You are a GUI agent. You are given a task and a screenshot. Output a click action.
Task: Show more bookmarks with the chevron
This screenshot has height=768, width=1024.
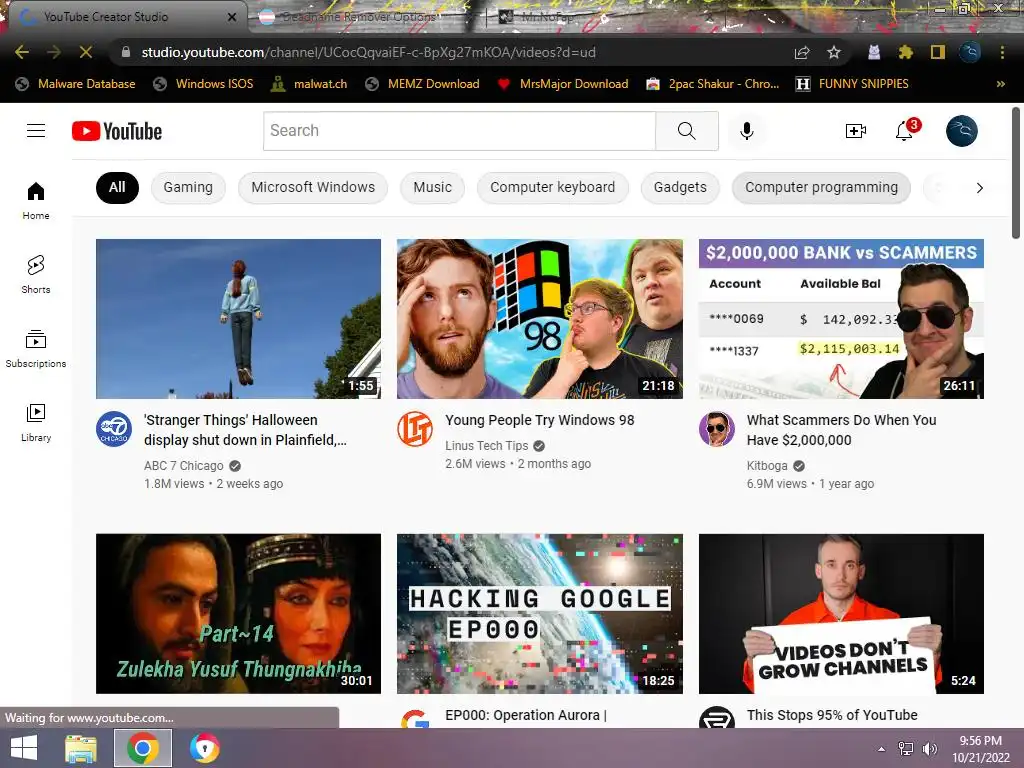pos(1000,84)
